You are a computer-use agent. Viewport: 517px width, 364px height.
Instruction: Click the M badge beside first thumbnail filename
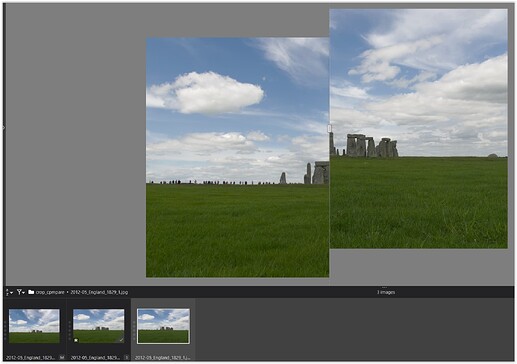coord(62,358)
